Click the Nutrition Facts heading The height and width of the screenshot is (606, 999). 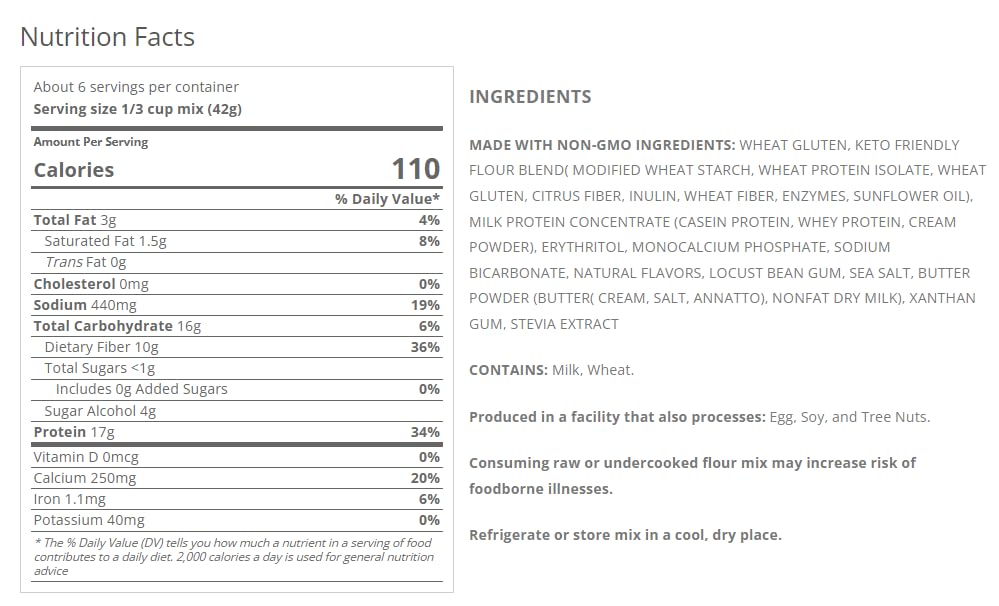[x=107, y=37]
